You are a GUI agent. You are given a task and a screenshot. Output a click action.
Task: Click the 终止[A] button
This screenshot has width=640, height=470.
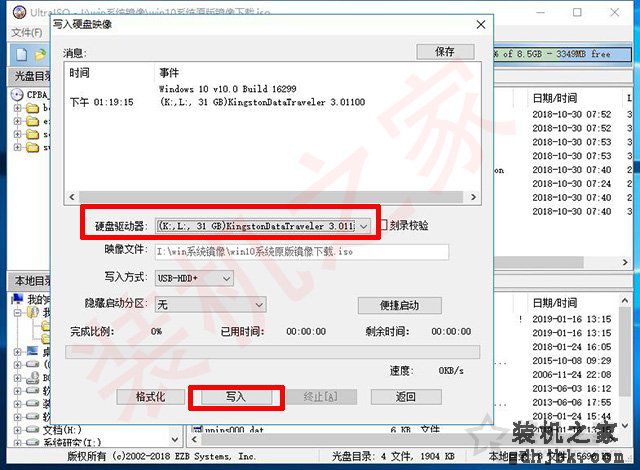[x=321, y=397]
